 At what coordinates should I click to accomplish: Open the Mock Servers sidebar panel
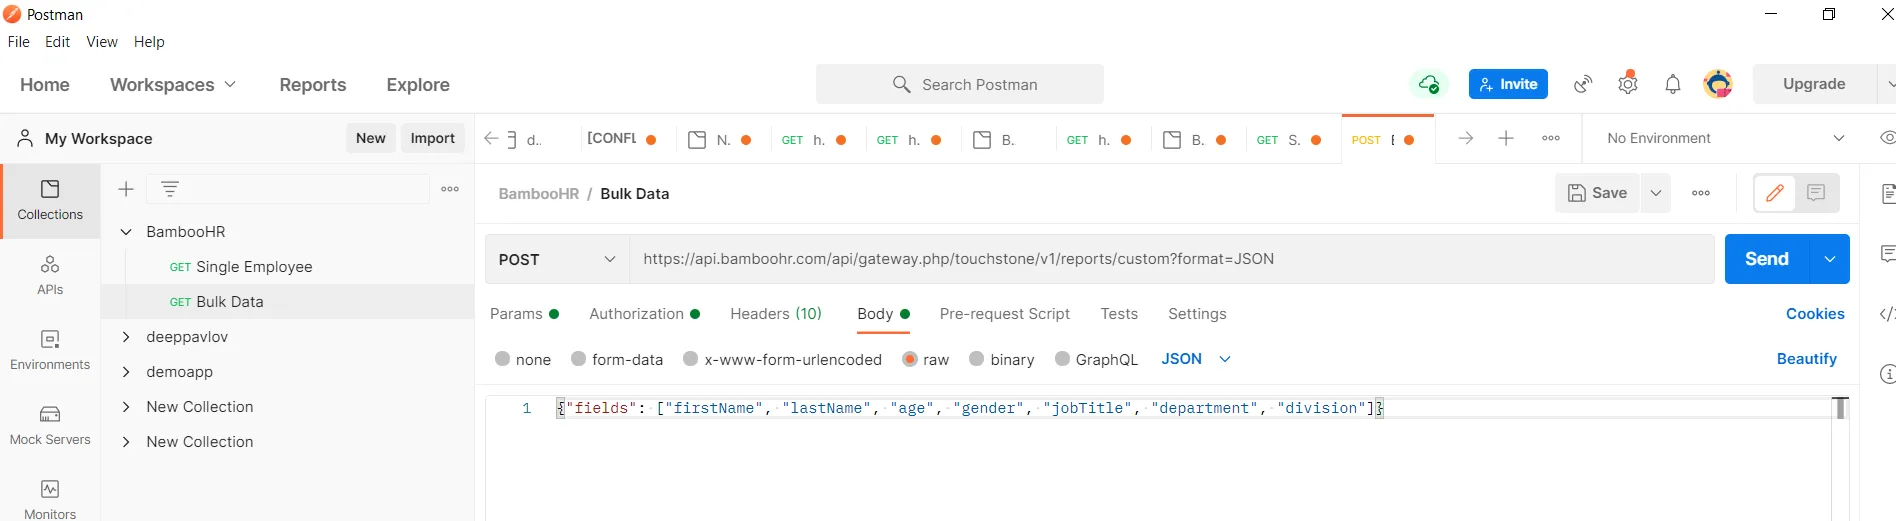point(50,426)
